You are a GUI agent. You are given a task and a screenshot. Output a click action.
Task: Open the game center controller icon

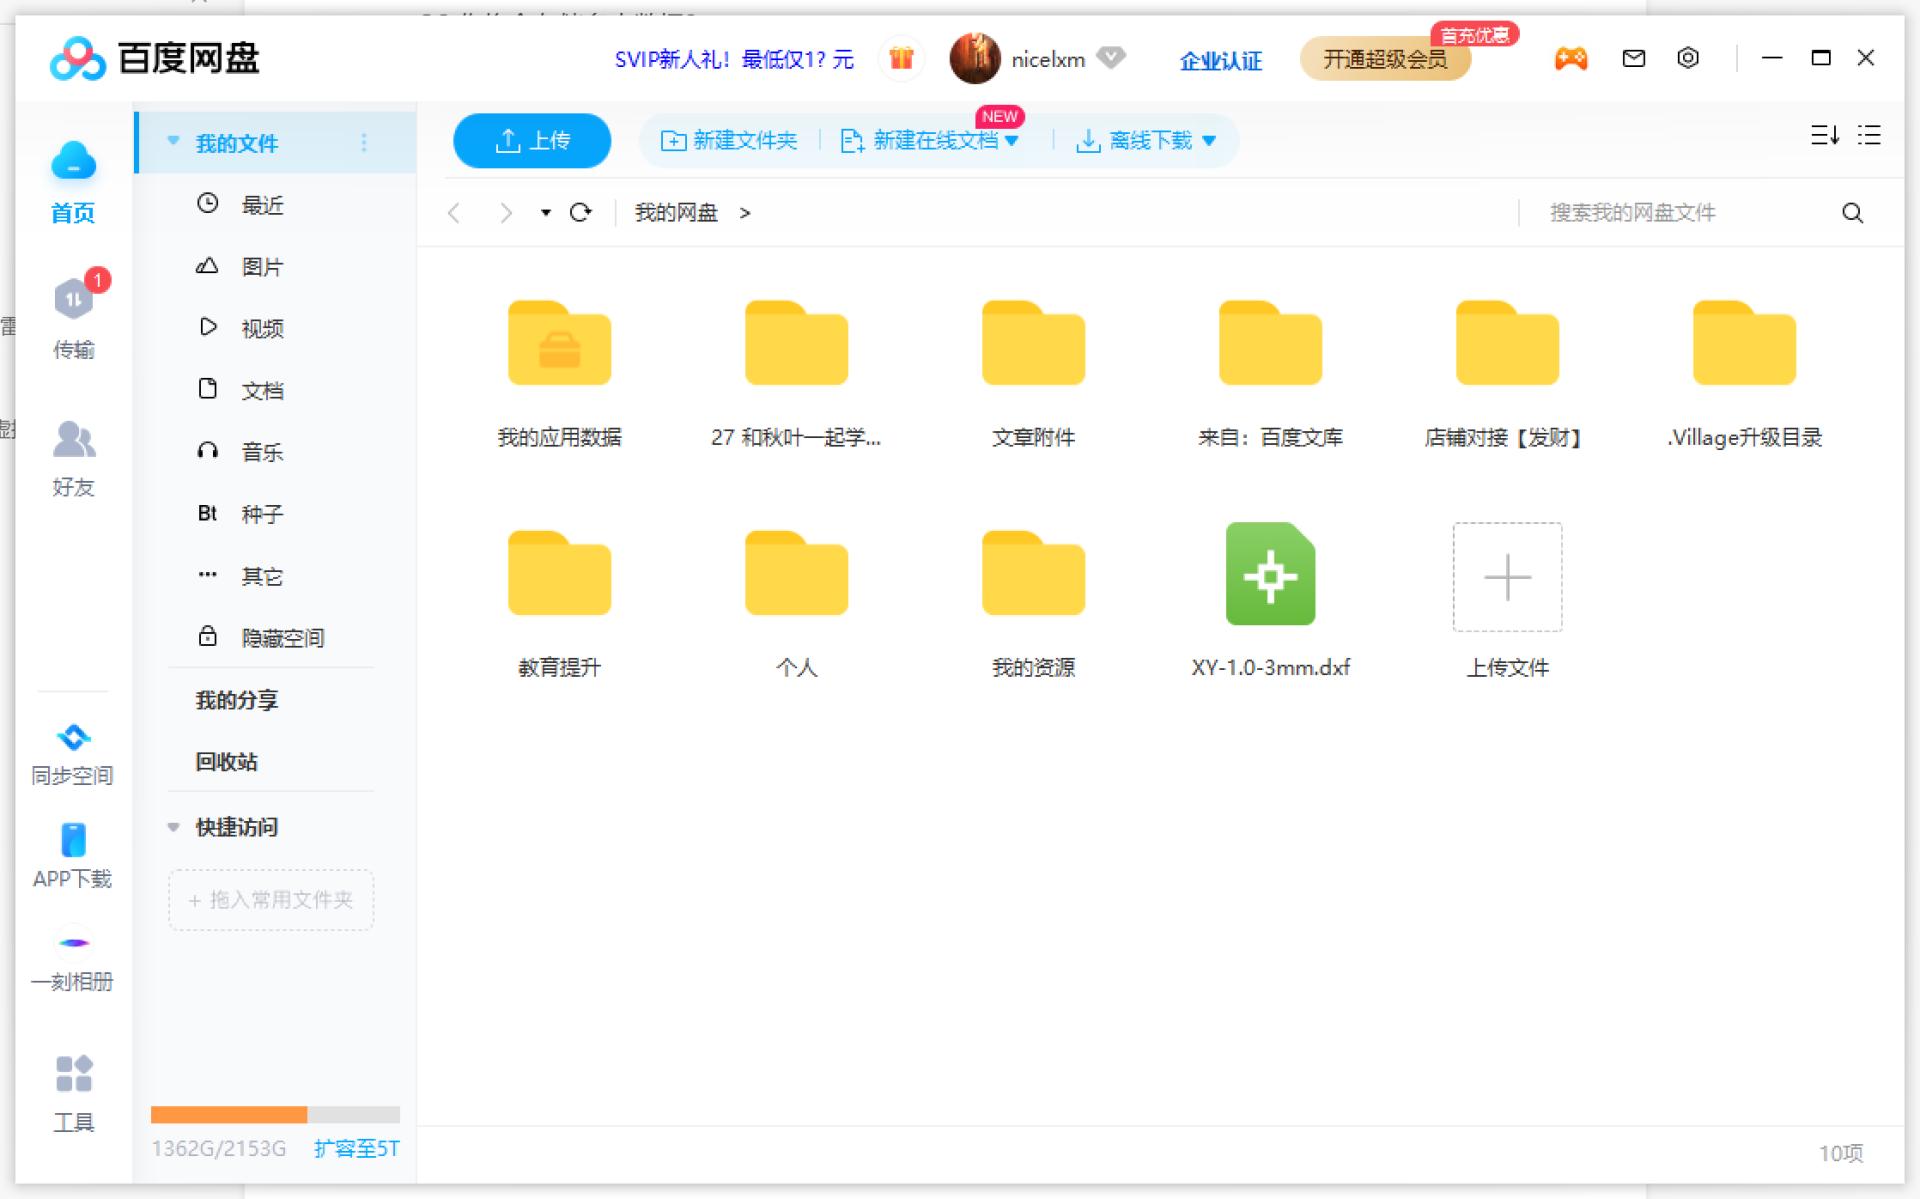click(x=1570, y=58)
